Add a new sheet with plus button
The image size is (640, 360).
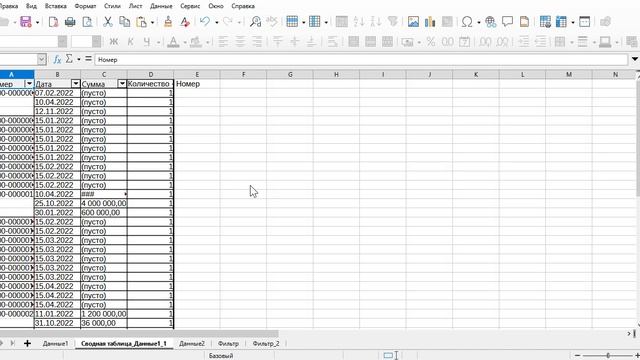27,344
